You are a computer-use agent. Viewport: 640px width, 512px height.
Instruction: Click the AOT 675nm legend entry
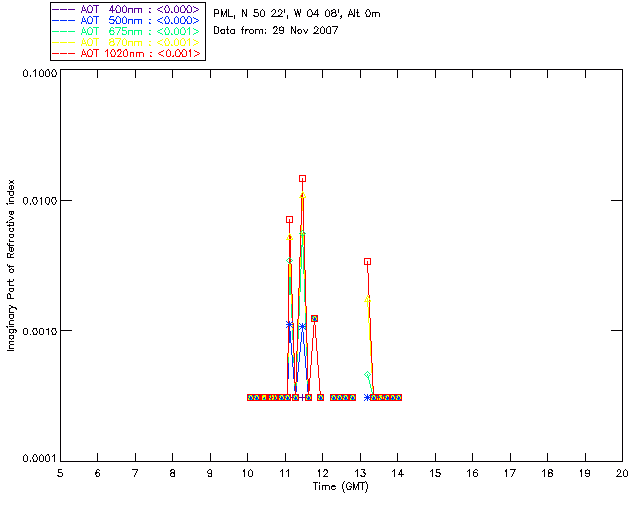tap(126, 31)
